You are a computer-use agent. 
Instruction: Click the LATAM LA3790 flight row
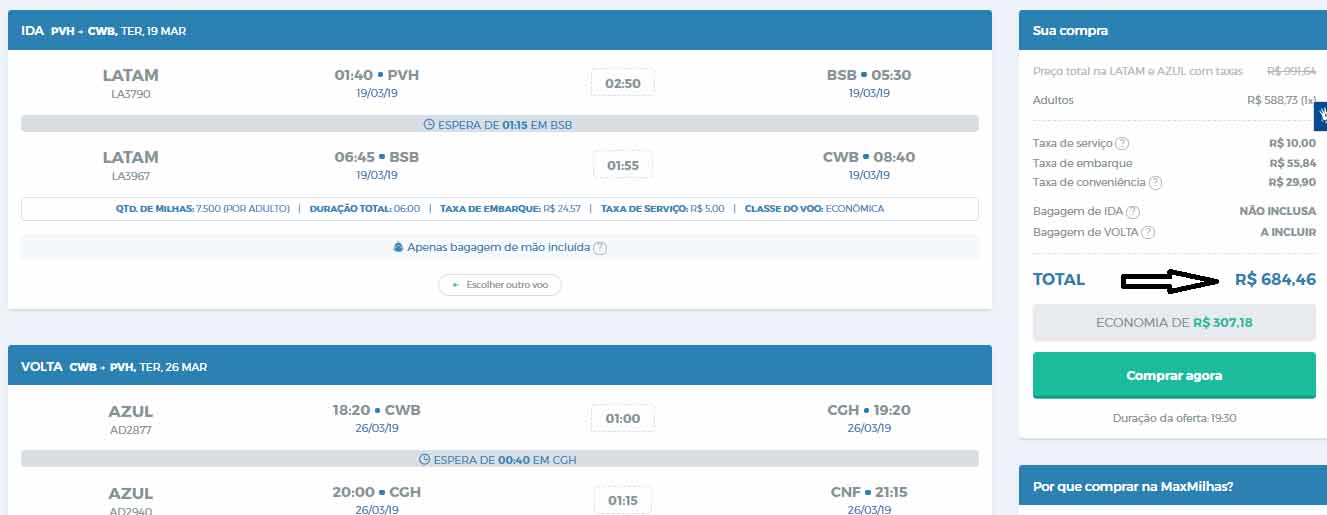click(x=499, y=84)
